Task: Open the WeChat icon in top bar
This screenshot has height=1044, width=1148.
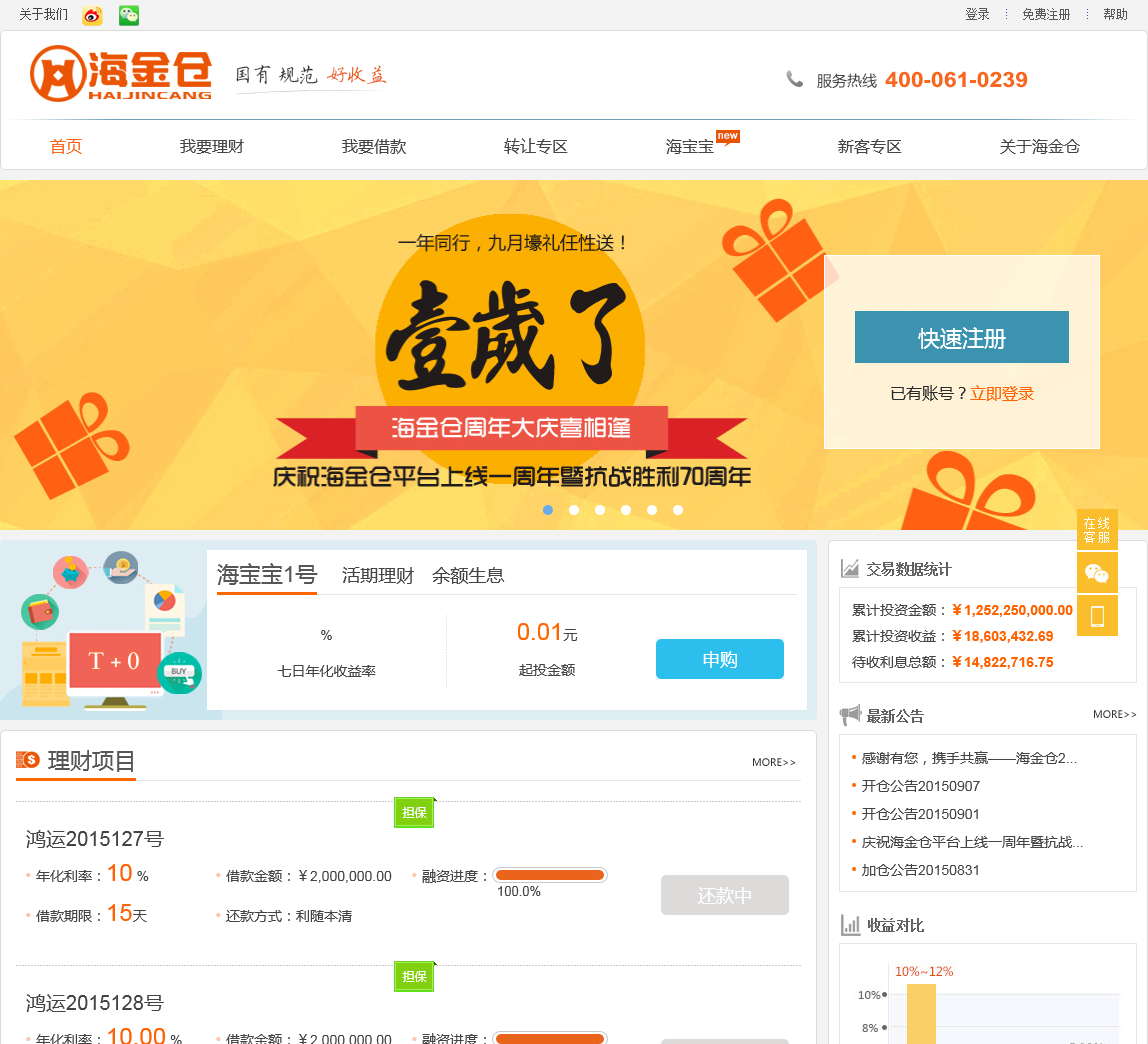Action: pos(129,15)
